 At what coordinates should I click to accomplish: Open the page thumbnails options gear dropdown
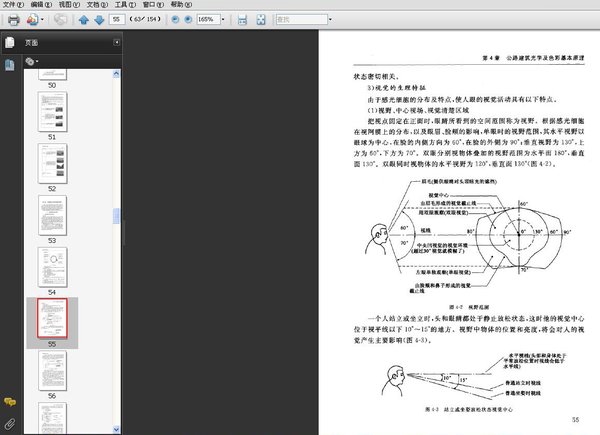[x=32, y=61]
